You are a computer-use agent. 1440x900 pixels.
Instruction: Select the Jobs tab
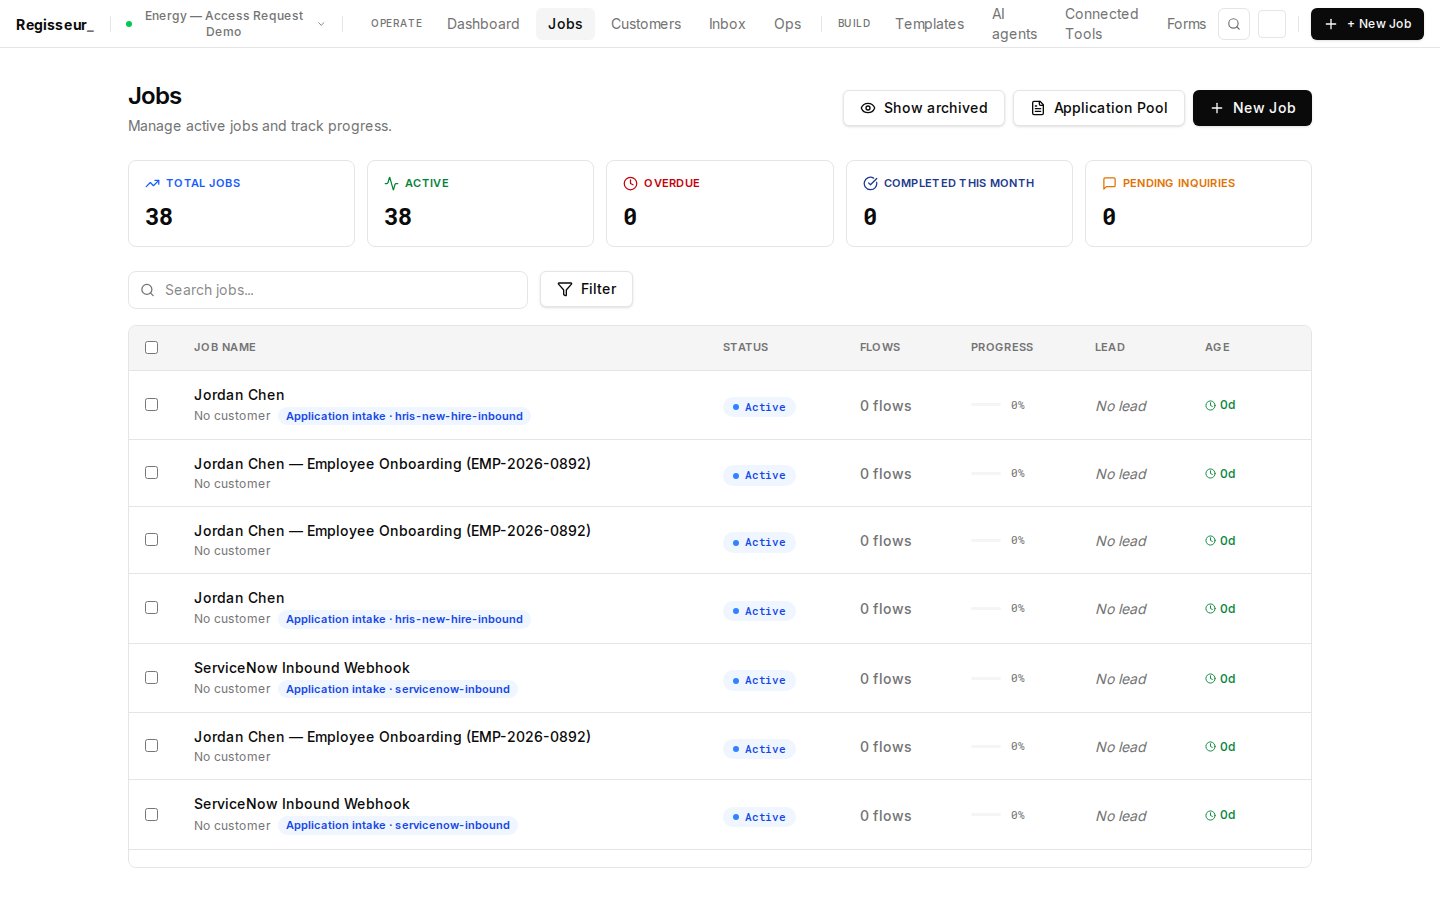pyautogui.click(x=565, y=24)
